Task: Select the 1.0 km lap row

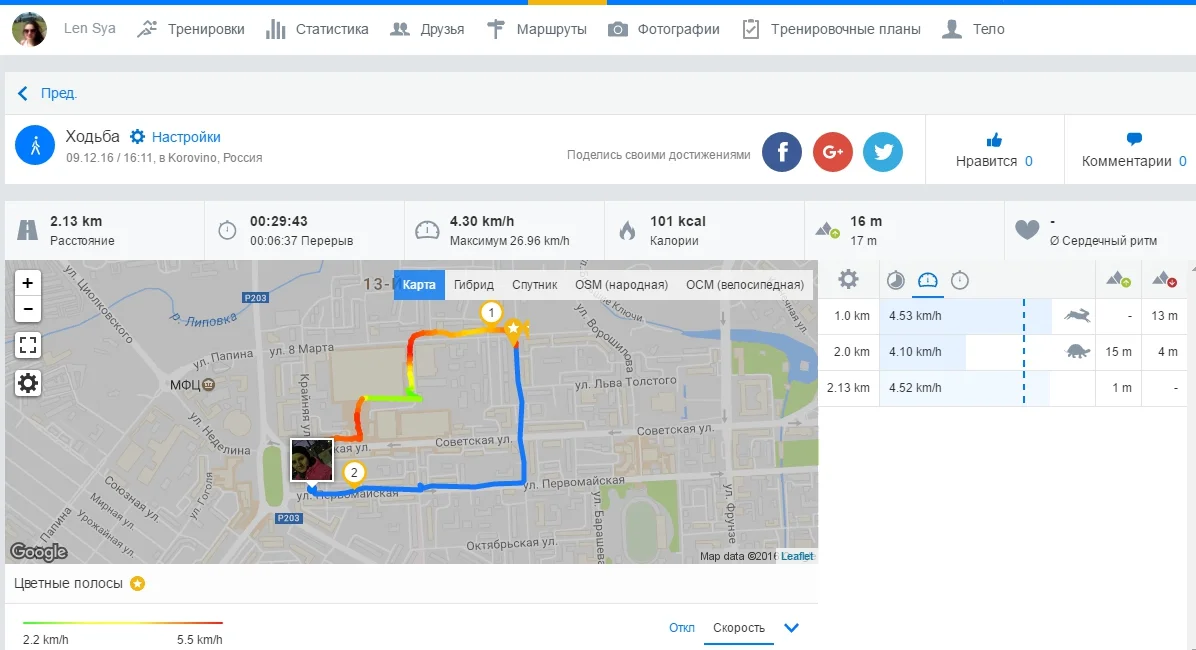Action: click(1001, 316)
